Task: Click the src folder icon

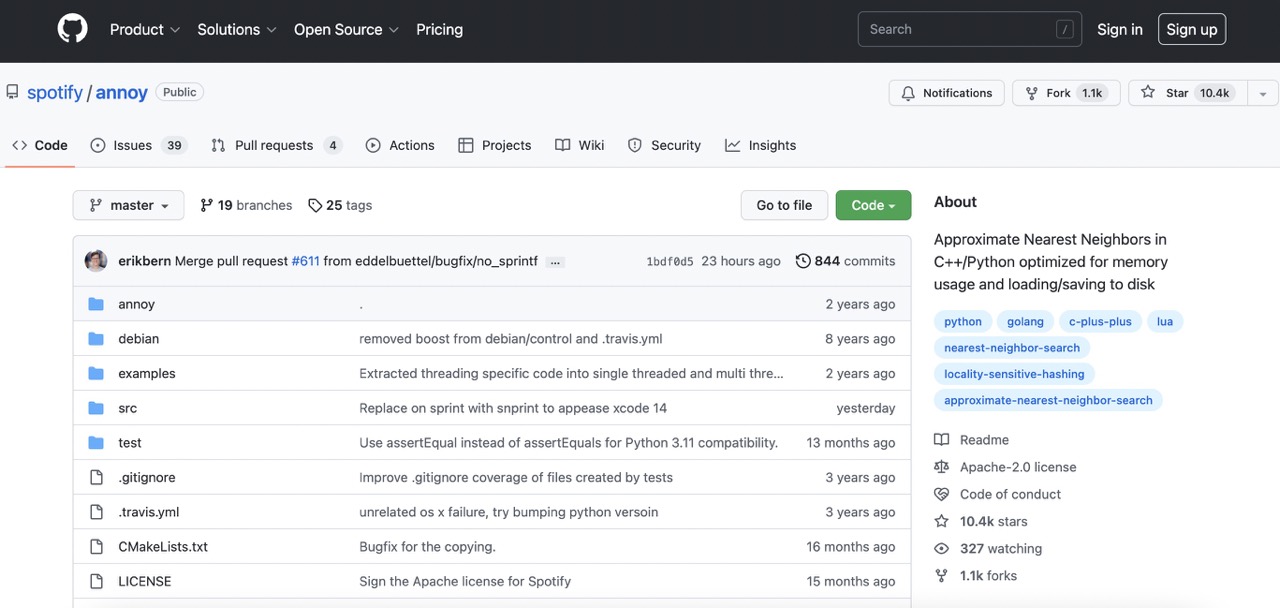Action: click(96, 408)
